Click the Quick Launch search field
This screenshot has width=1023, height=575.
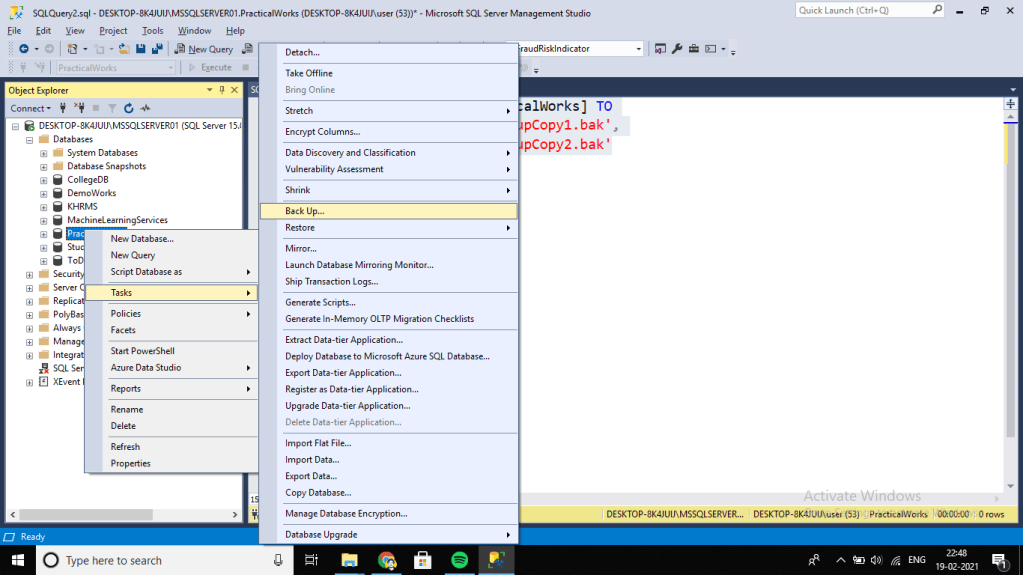coord(860,10)
